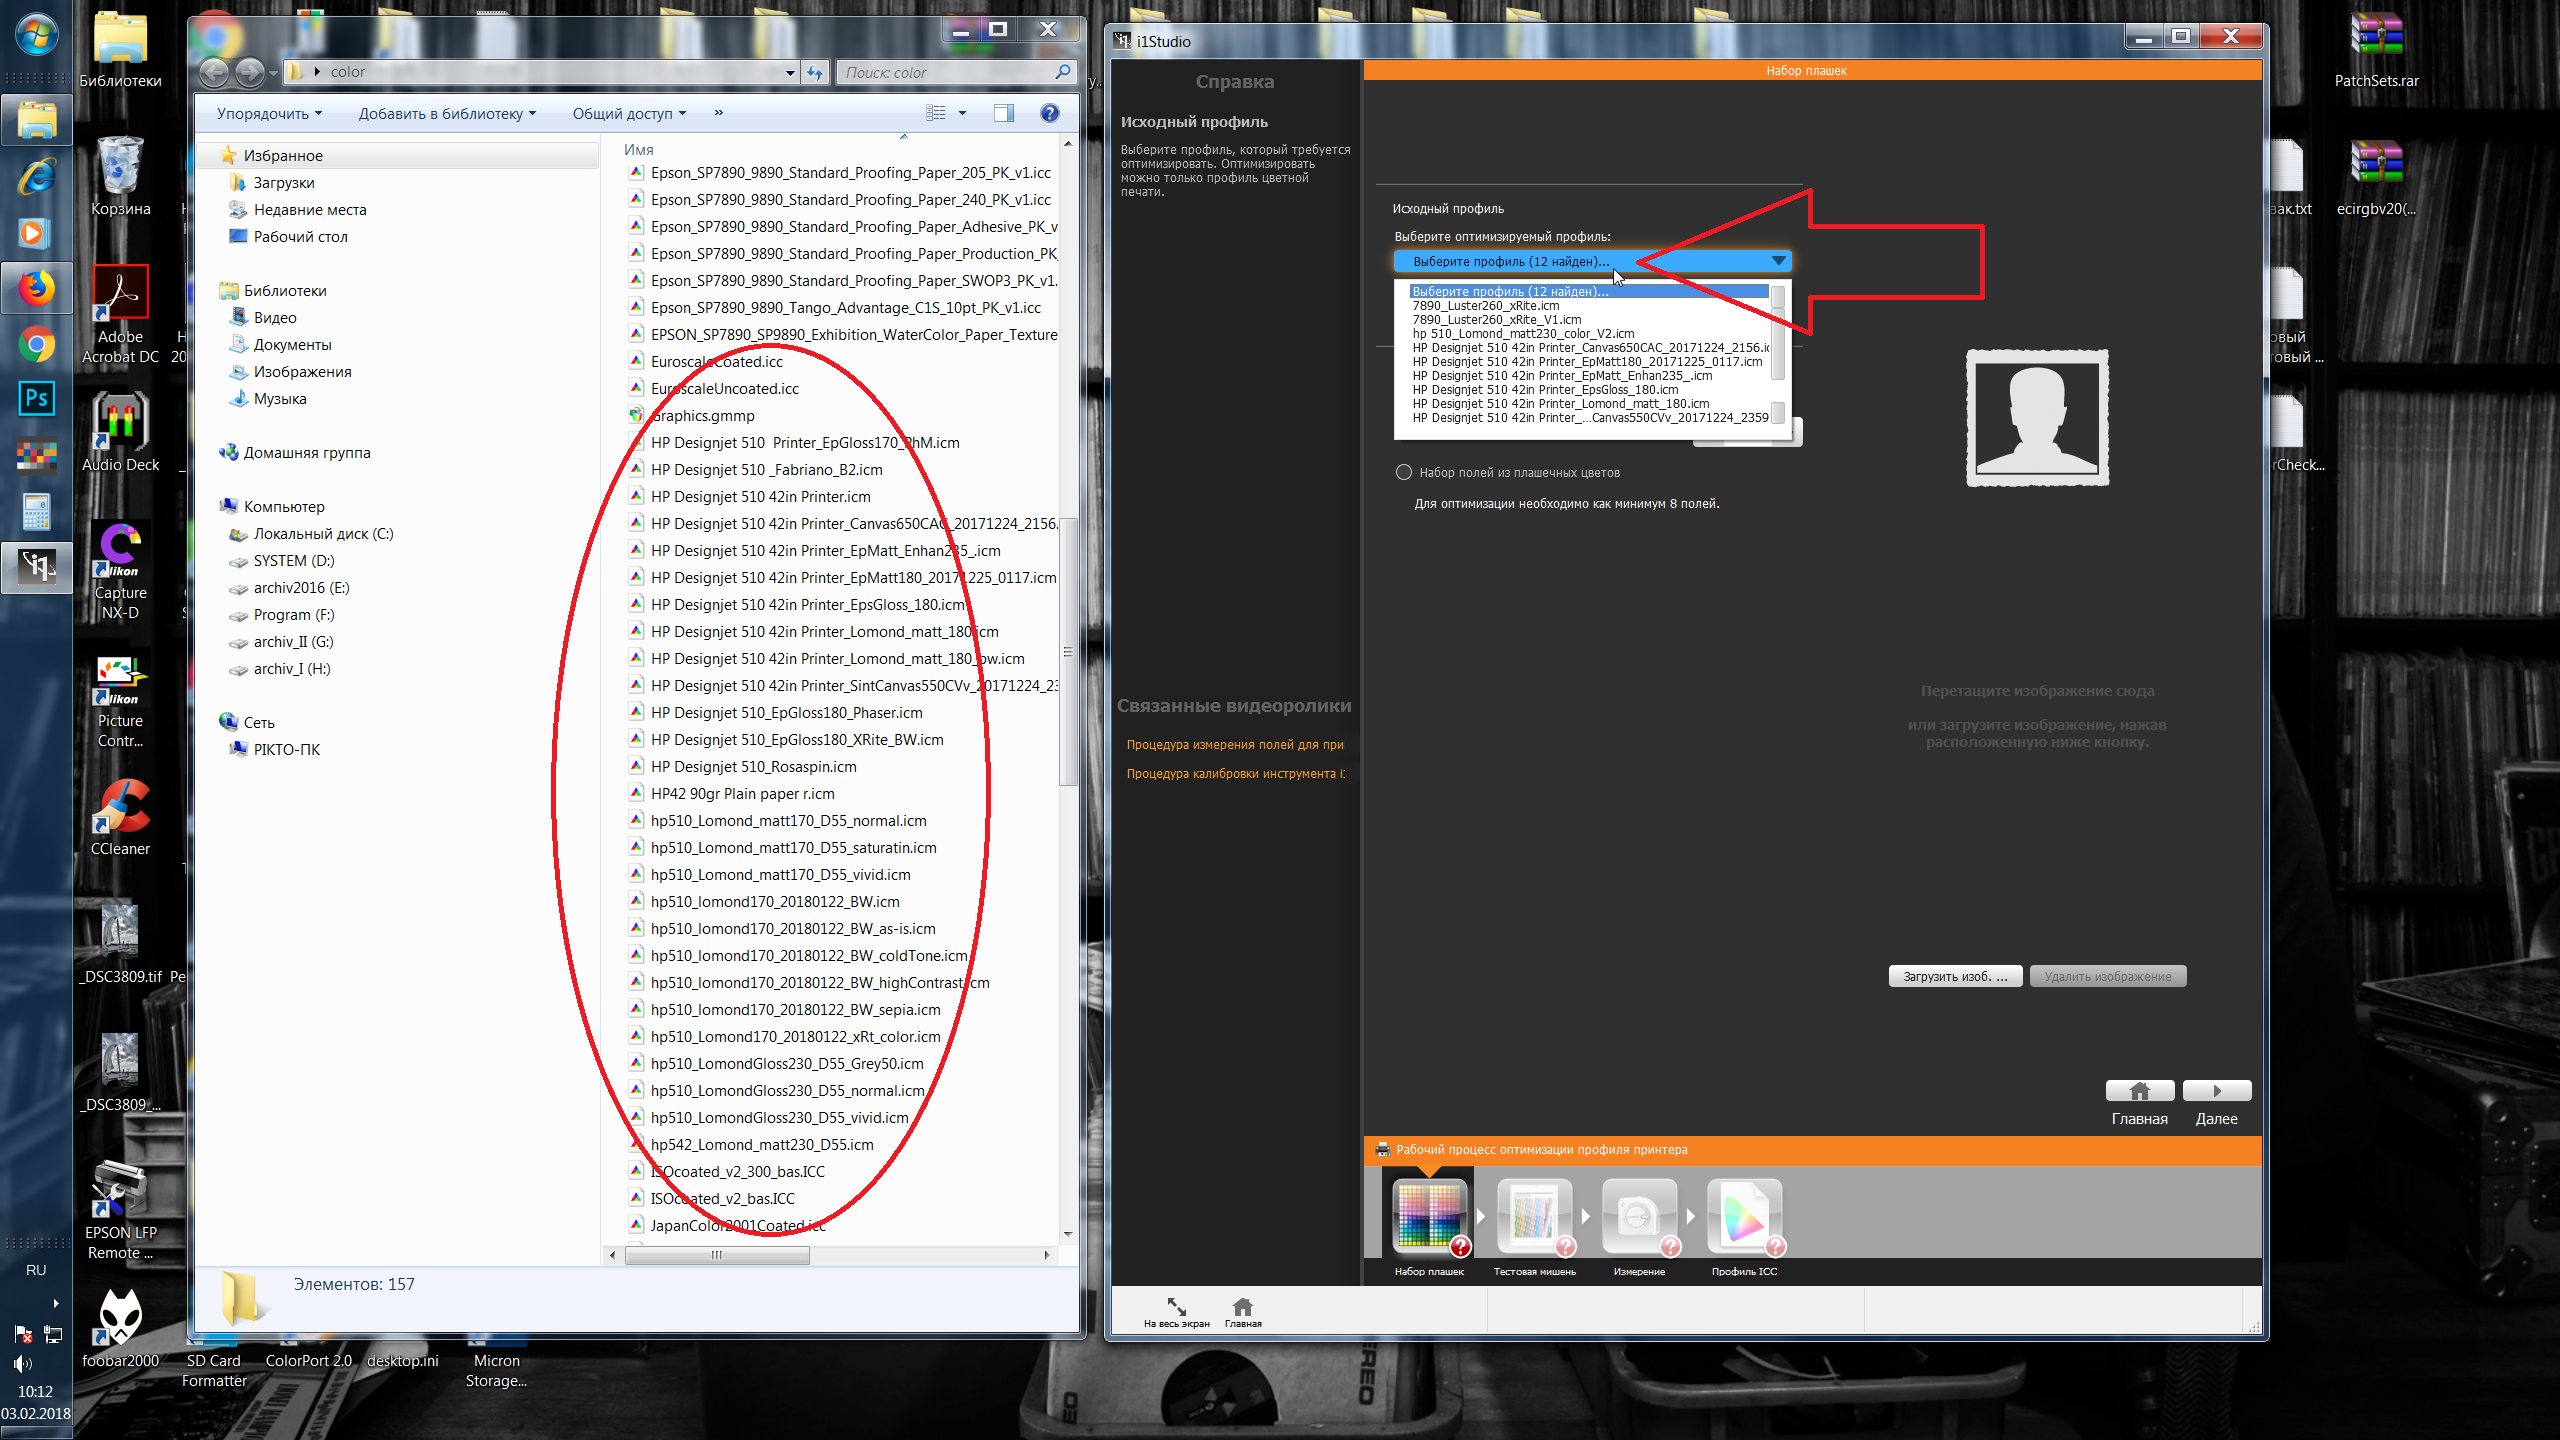The height and width of the screenshot is (1440, 2560).
Task: Click the Explorer horizontal scrollbar thumb
Action: [717, 1255]
